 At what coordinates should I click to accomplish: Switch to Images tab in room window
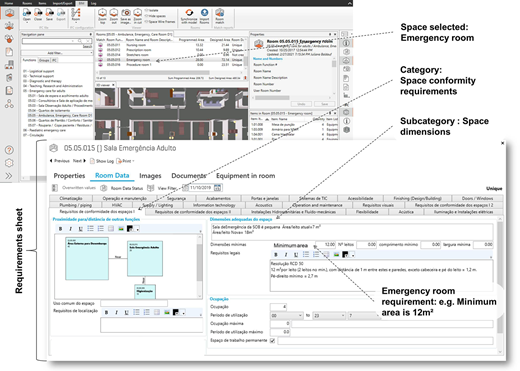click(x=150, y=176)
